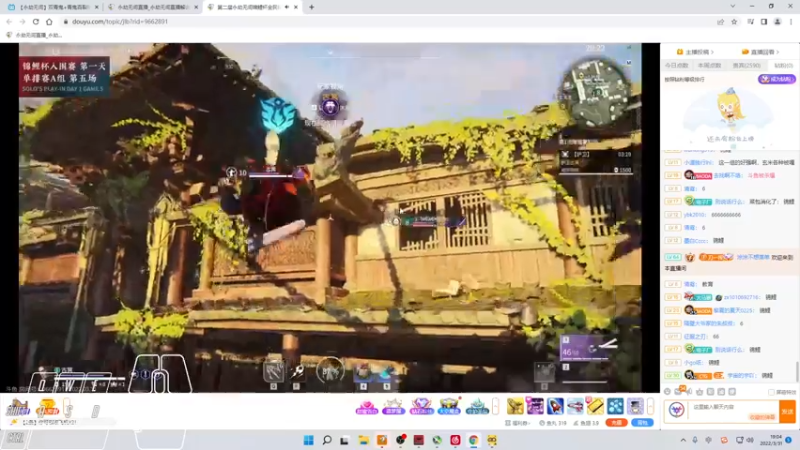This screenshot has height=450, width=800.
Task: Open taskbar search
Action: click(x=327, y=440)
